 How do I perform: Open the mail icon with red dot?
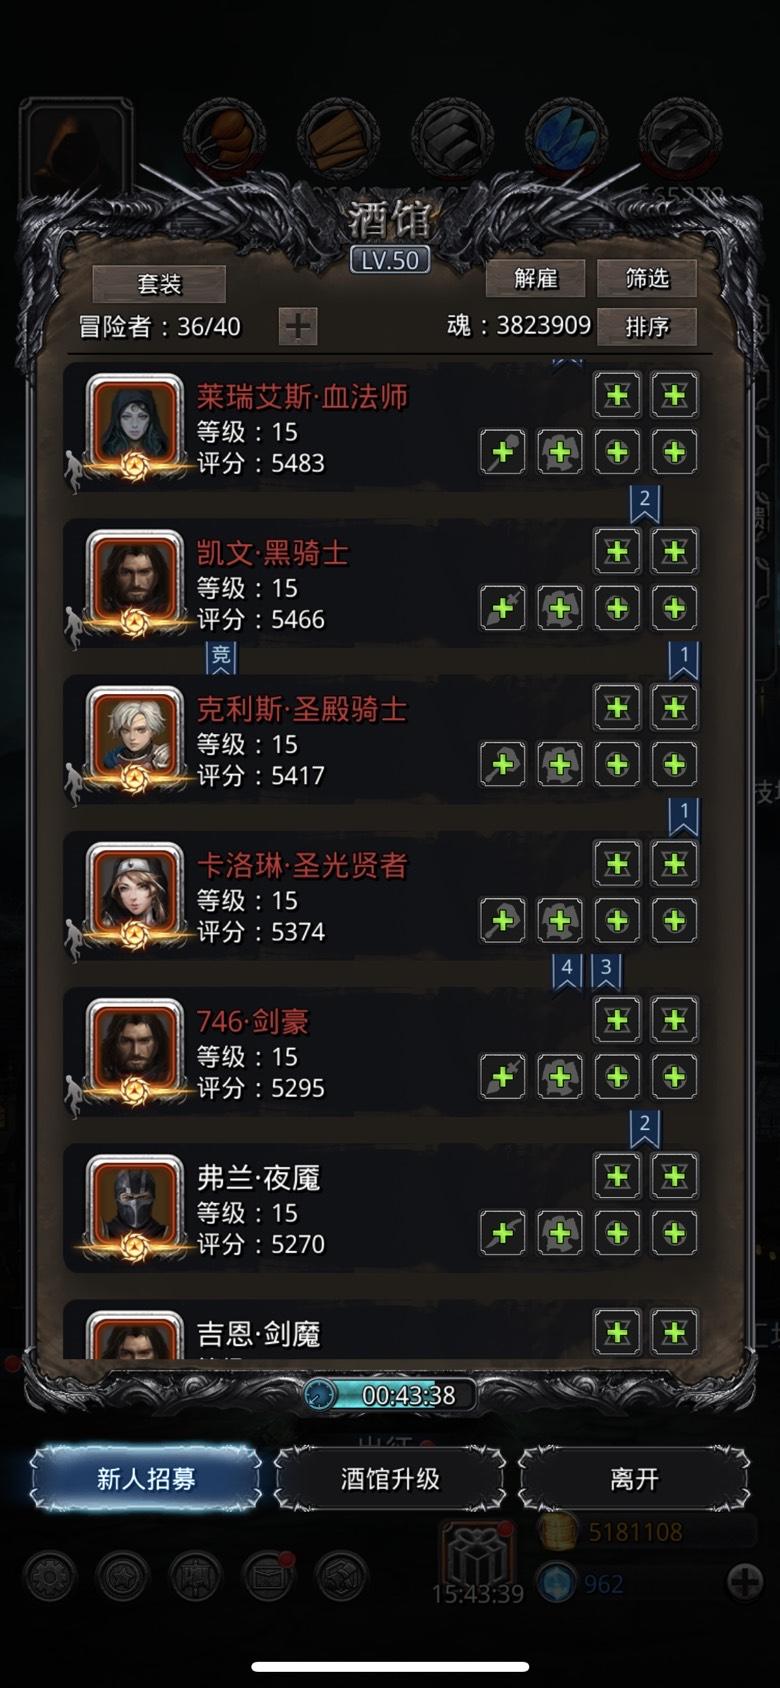[x=268, y=1576]
